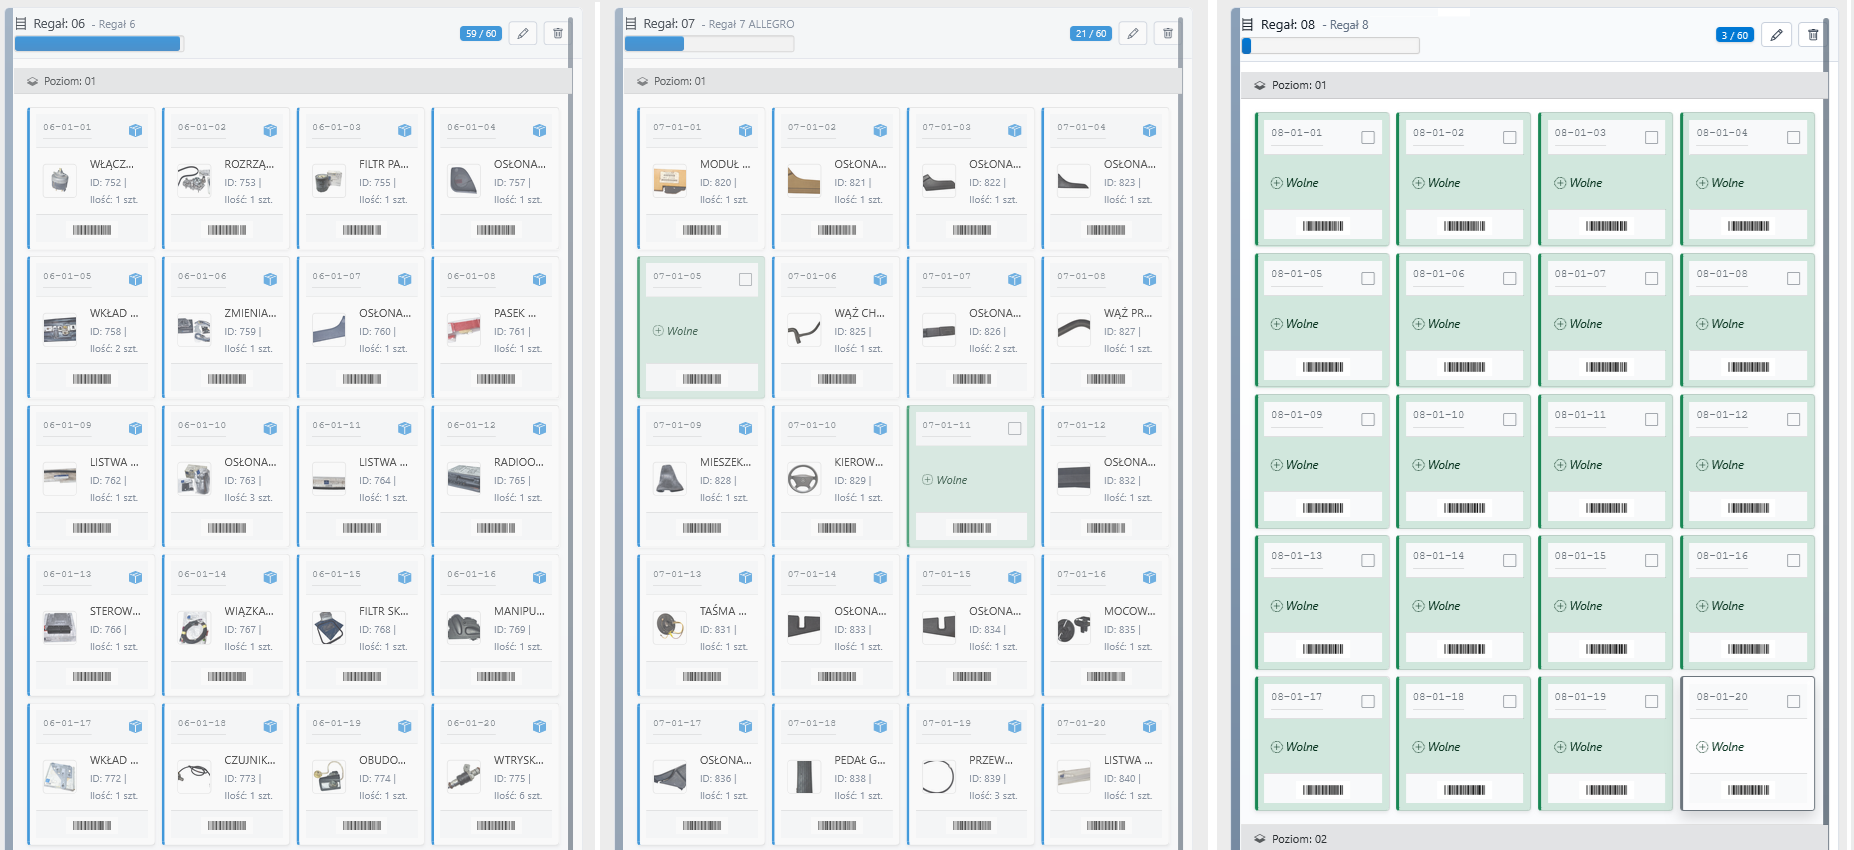Click the blue box icon on slot 06-01-01

click(x=135, y=130)
